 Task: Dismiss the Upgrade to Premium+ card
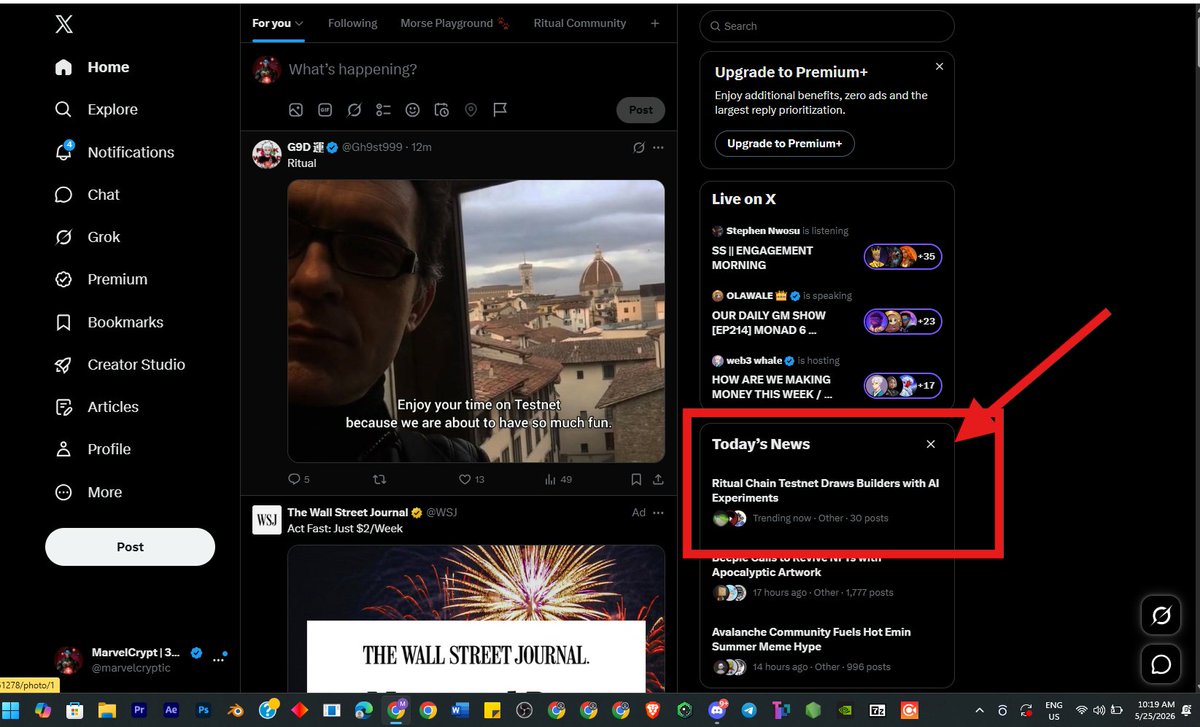939,66
